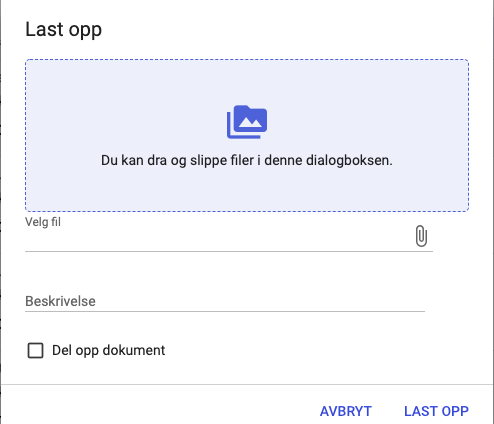
Task: Click the dashed drag-and-drop upload area
Action: tap(247, 135)
